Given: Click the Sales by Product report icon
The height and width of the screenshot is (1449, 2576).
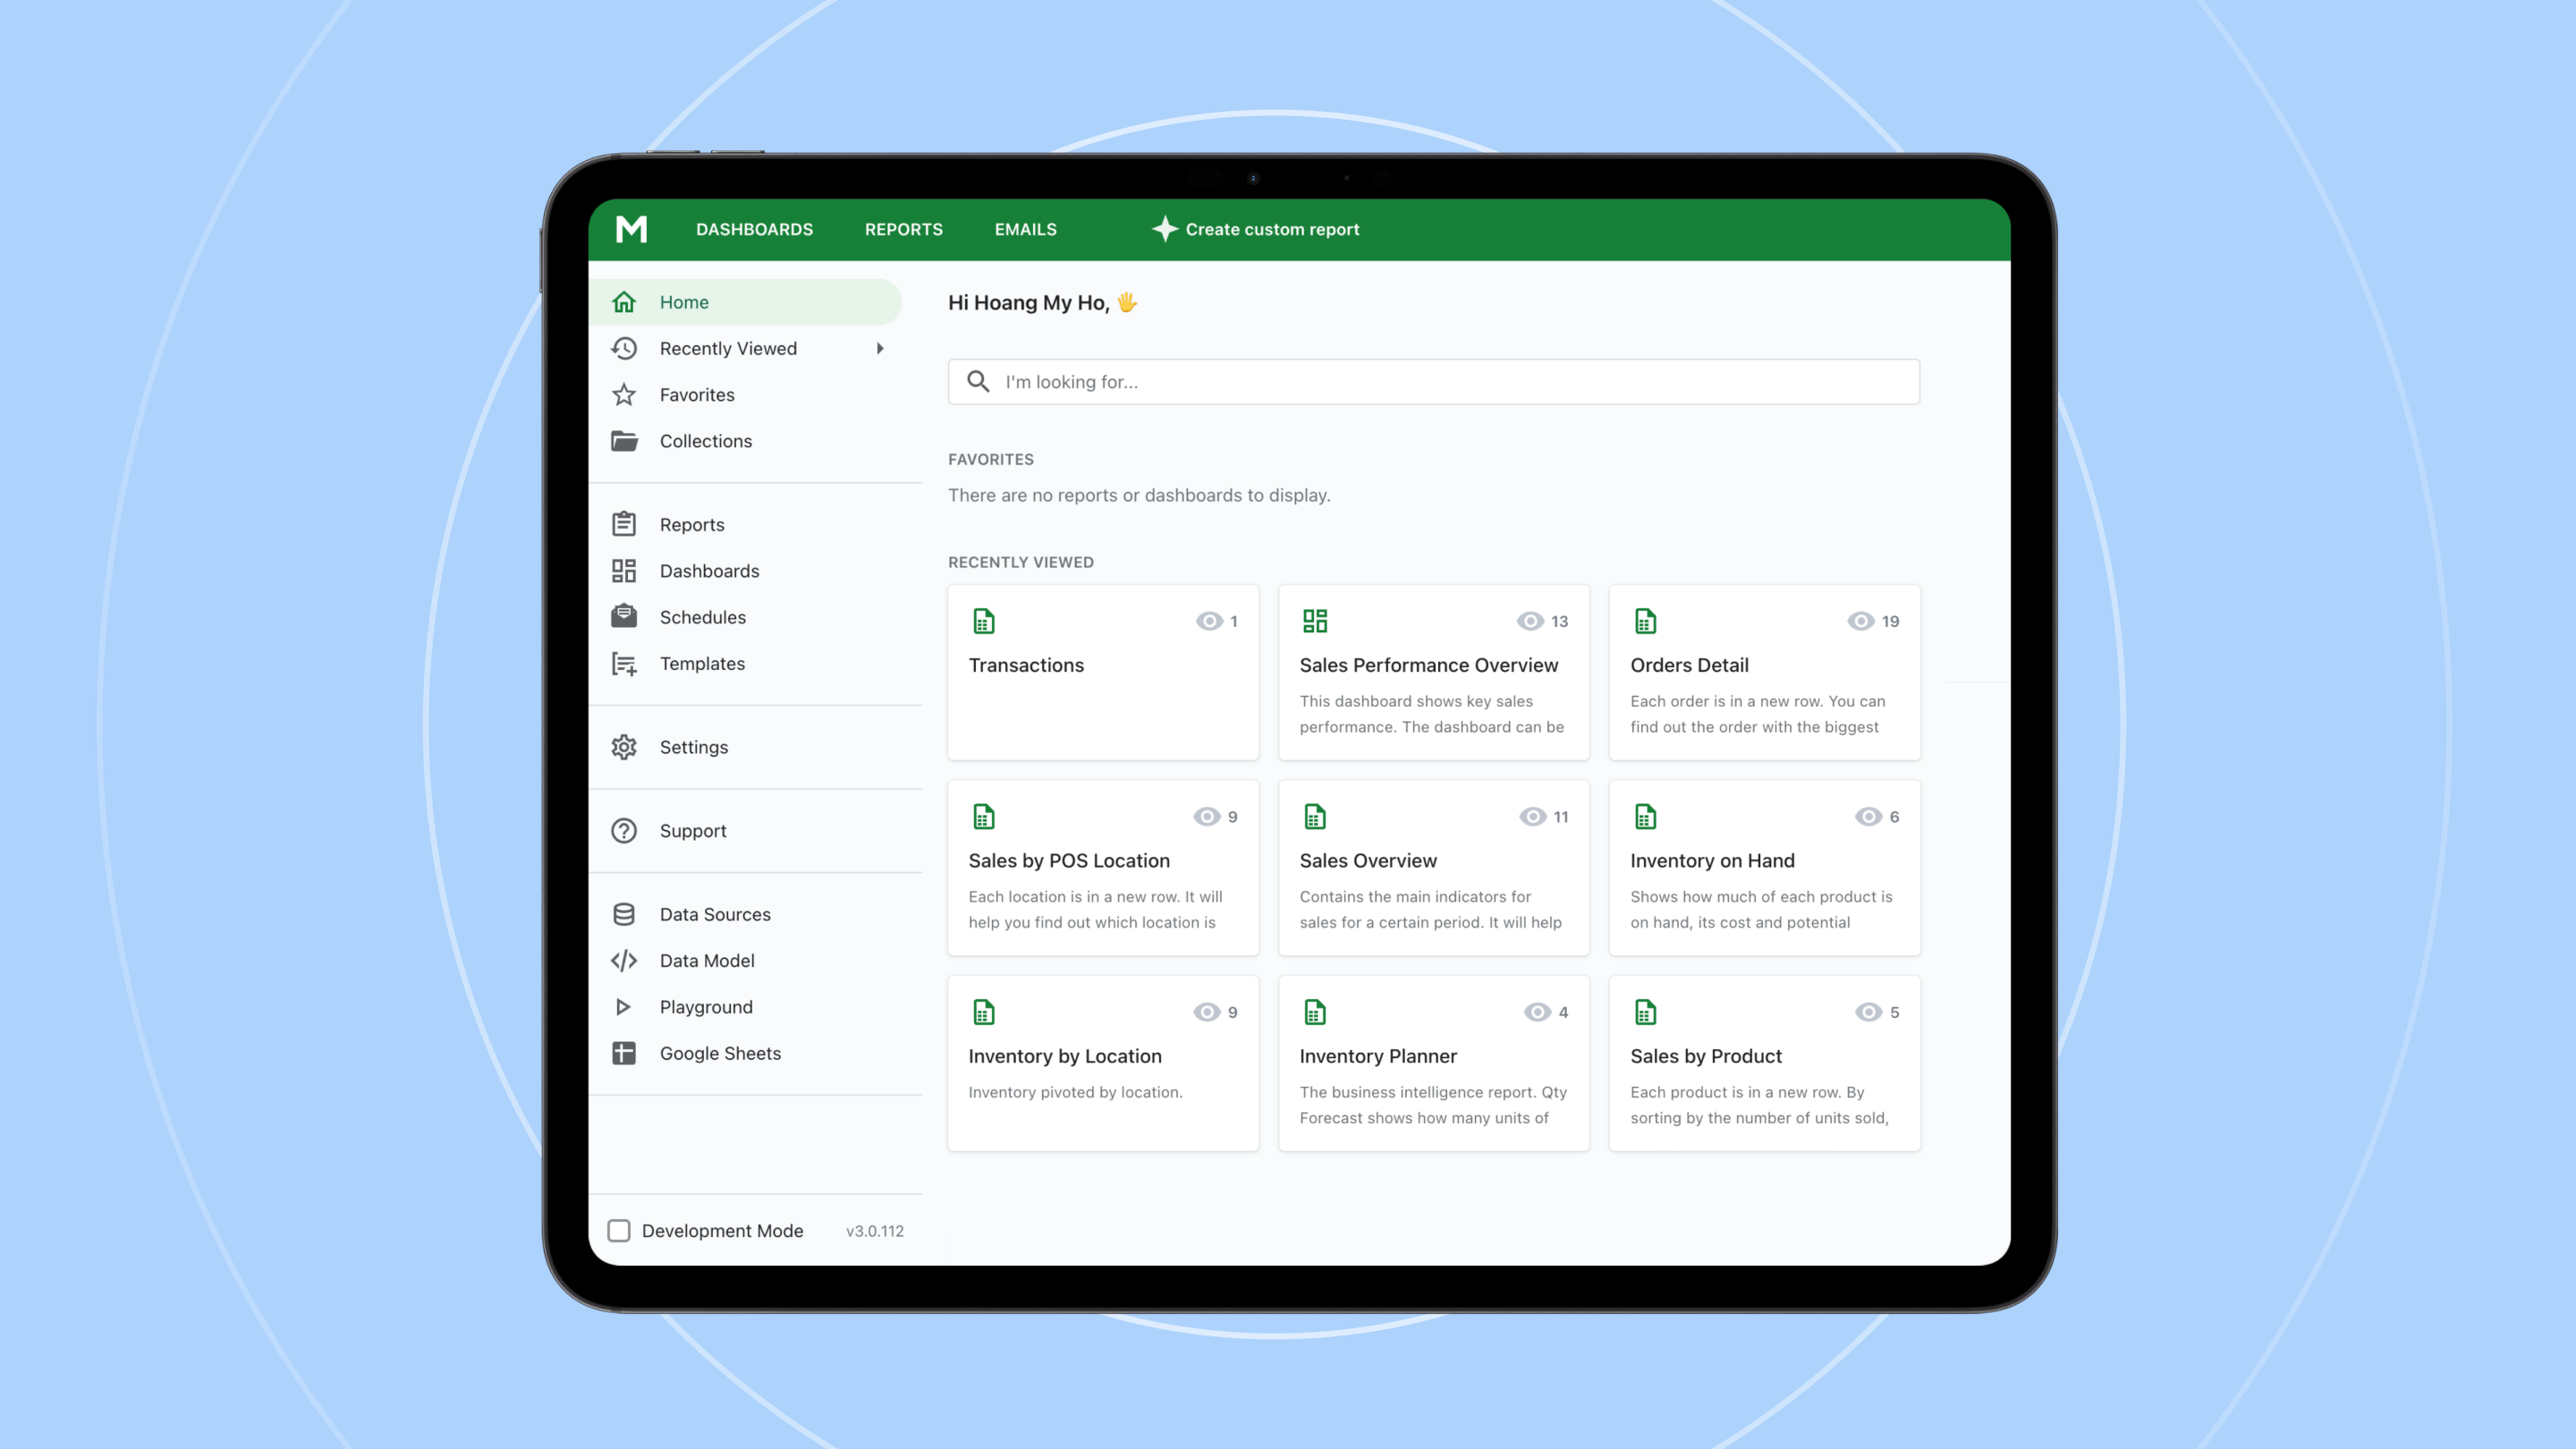Looking at the screenshot, I should coord(1646,1012).
